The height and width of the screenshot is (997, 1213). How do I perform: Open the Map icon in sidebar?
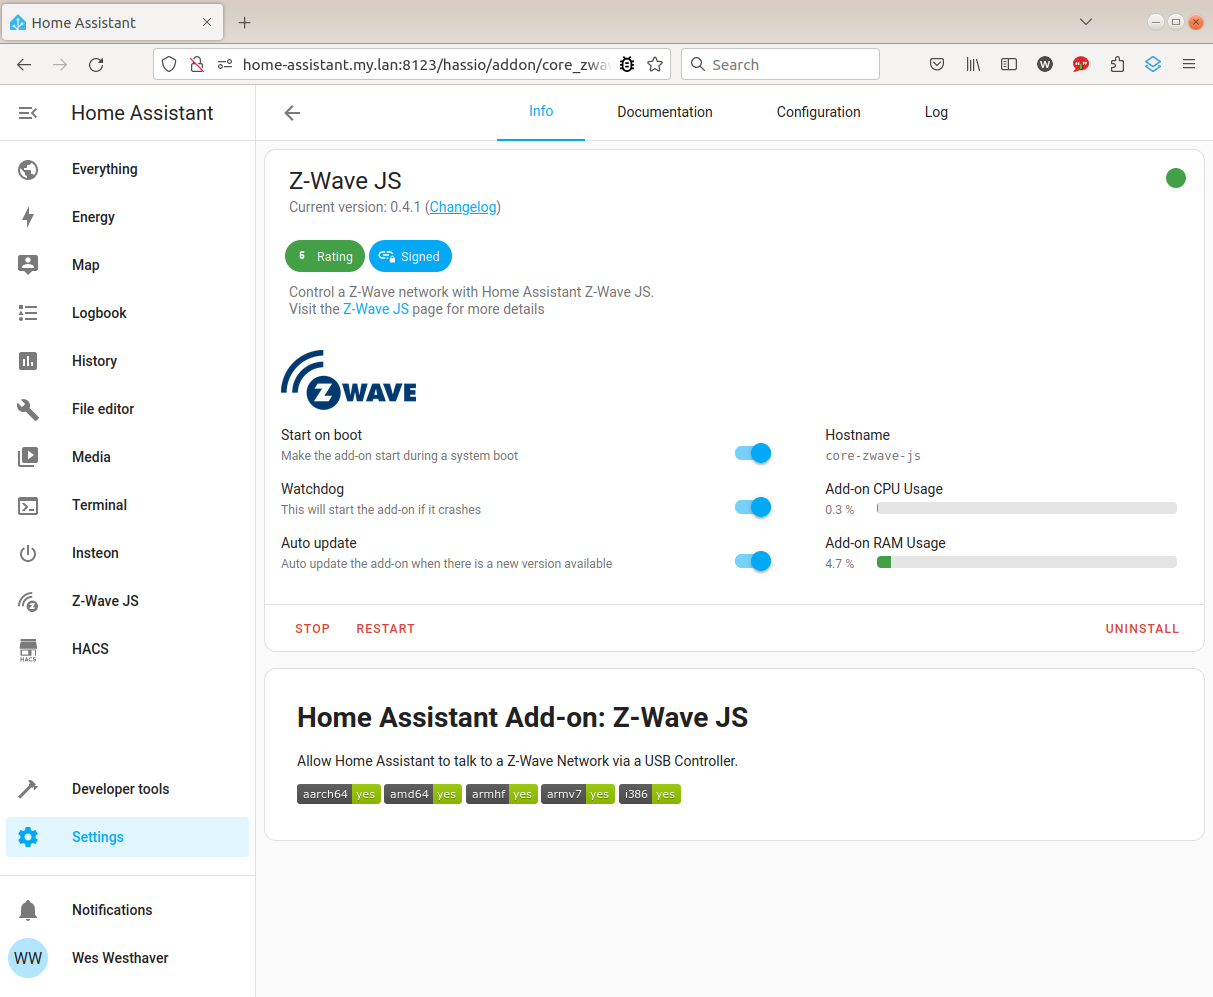(x=28, y=265)
